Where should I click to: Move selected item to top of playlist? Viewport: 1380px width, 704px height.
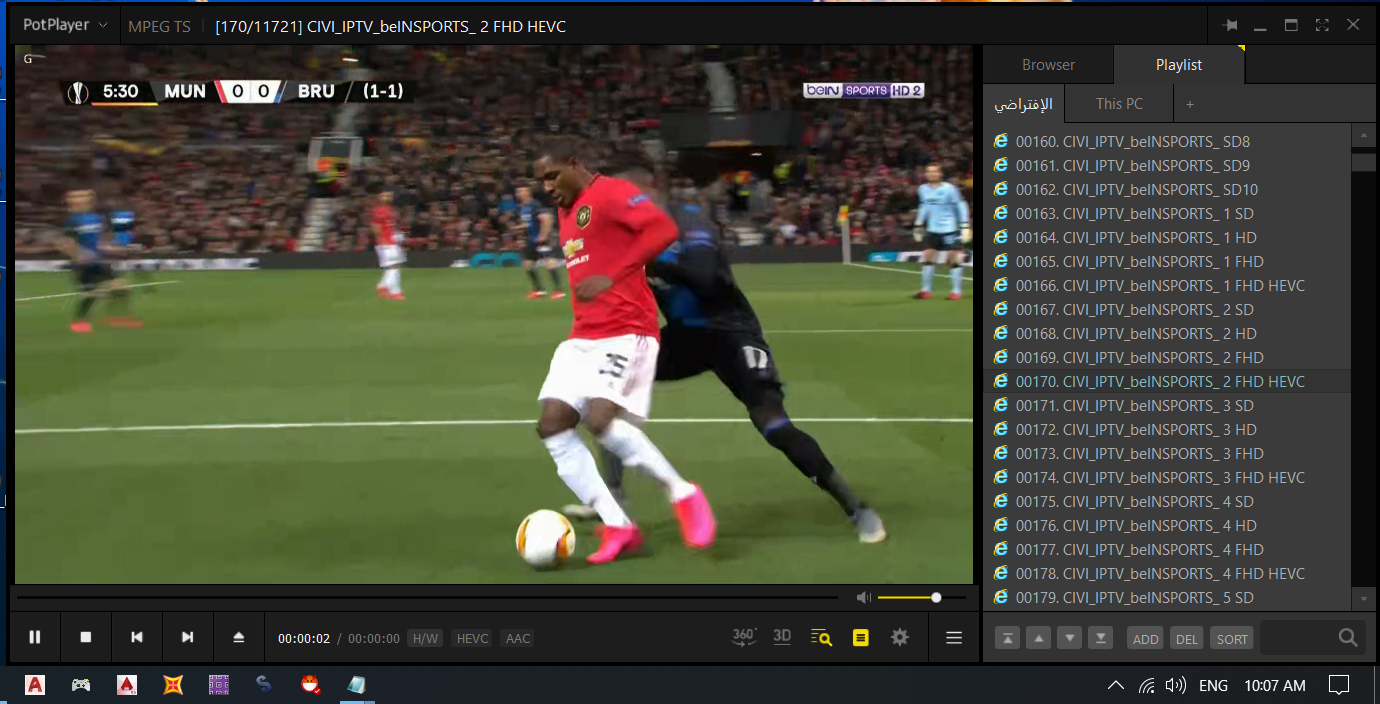[x=1007, y=638]
